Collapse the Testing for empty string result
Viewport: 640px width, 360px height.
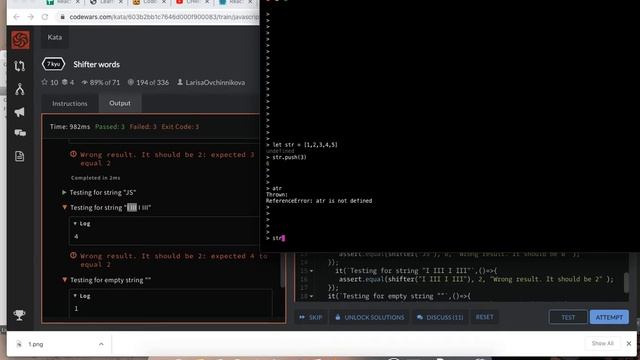64,280
